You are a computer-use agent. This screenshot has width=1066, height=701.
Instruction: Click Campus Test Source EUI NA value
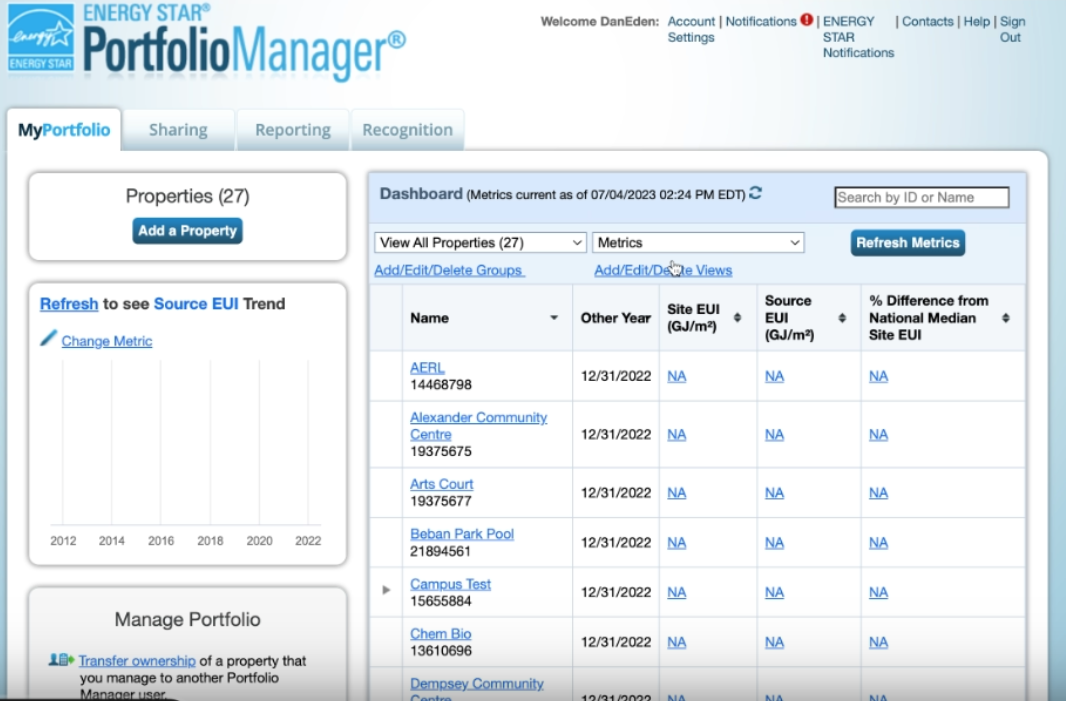(x=774, y=592)
